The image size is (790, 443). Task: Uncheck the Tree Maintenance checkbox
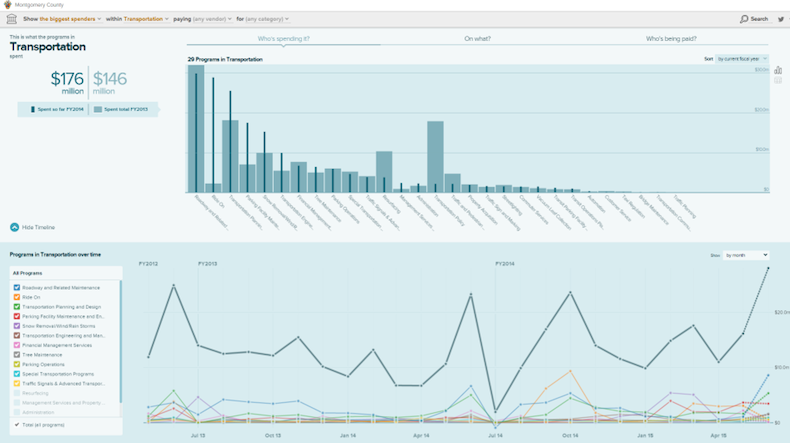[17, 354]
